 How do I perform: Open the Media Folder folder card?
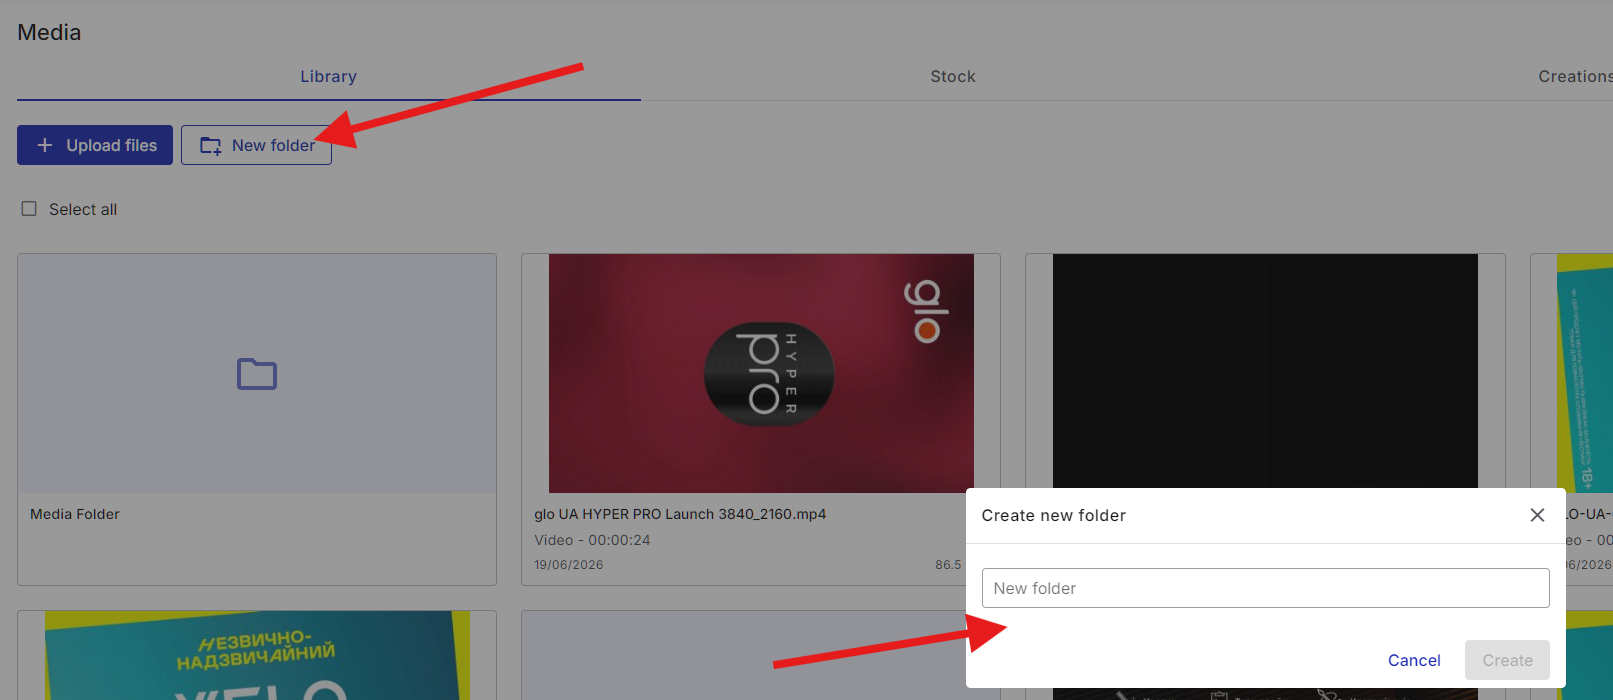pos(257,419)
